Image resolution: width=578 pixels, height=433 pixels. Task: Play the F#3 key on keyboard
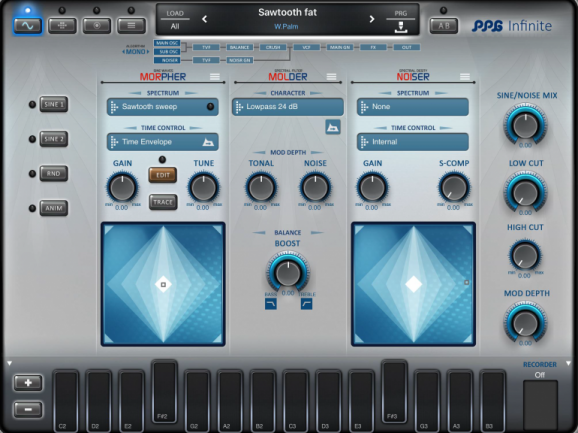pos(394,391)
